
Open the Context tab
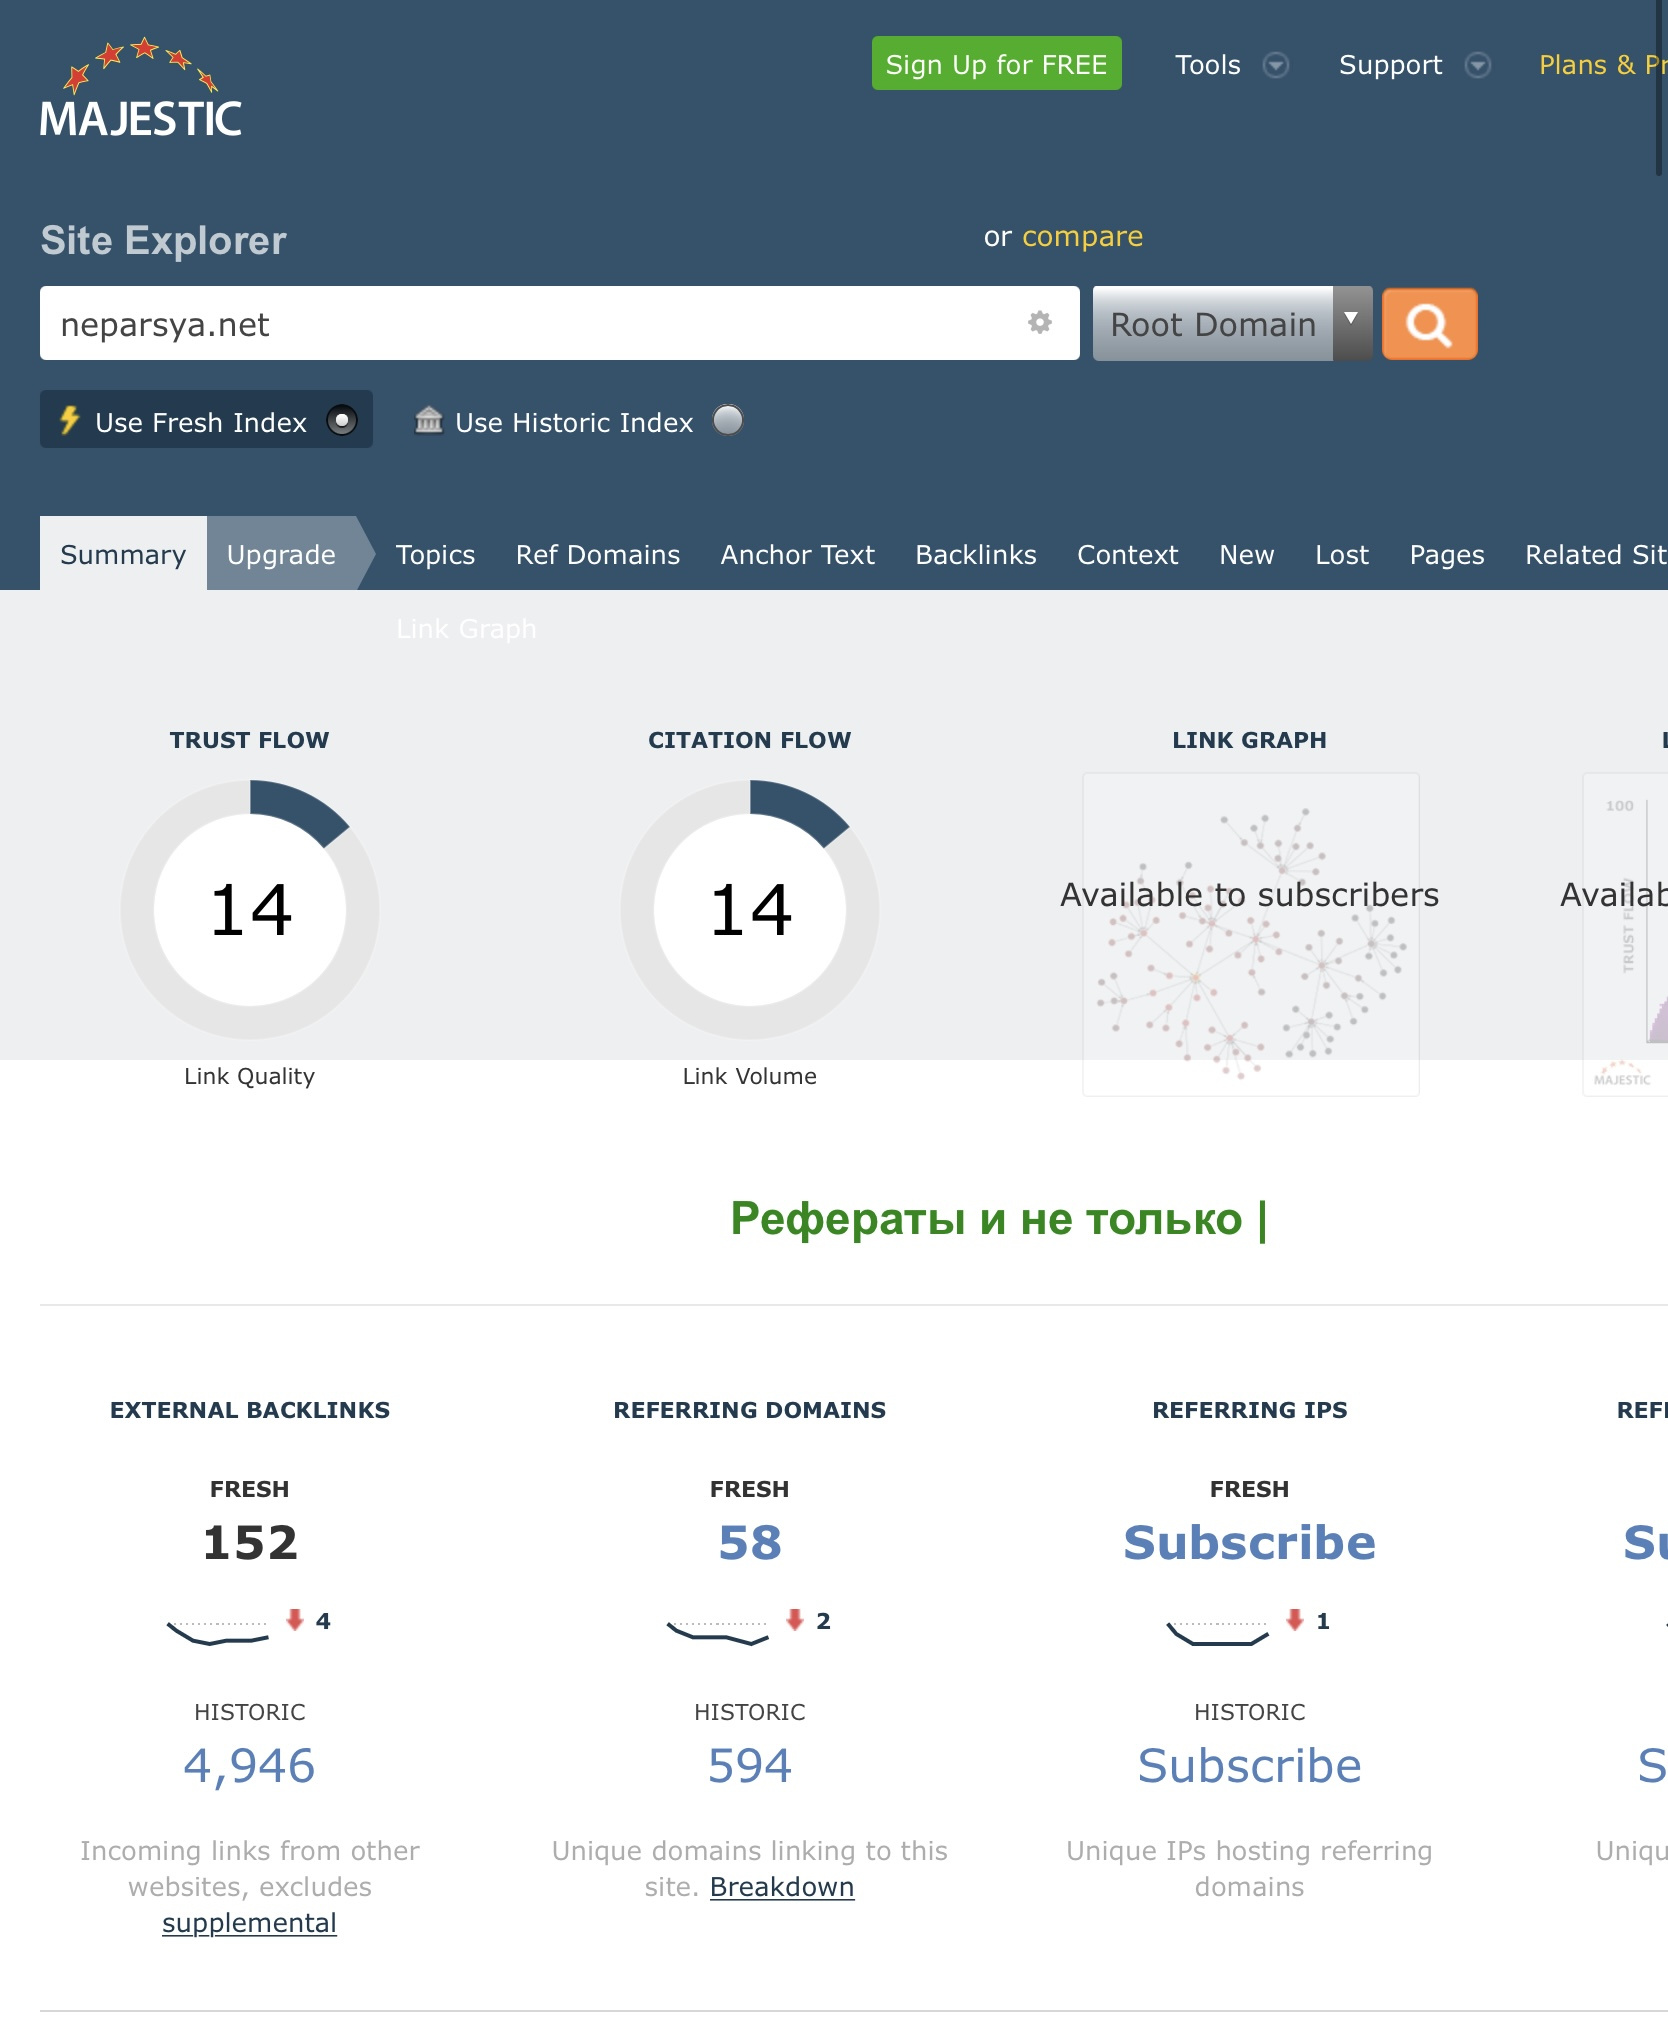pos(1128,554)
